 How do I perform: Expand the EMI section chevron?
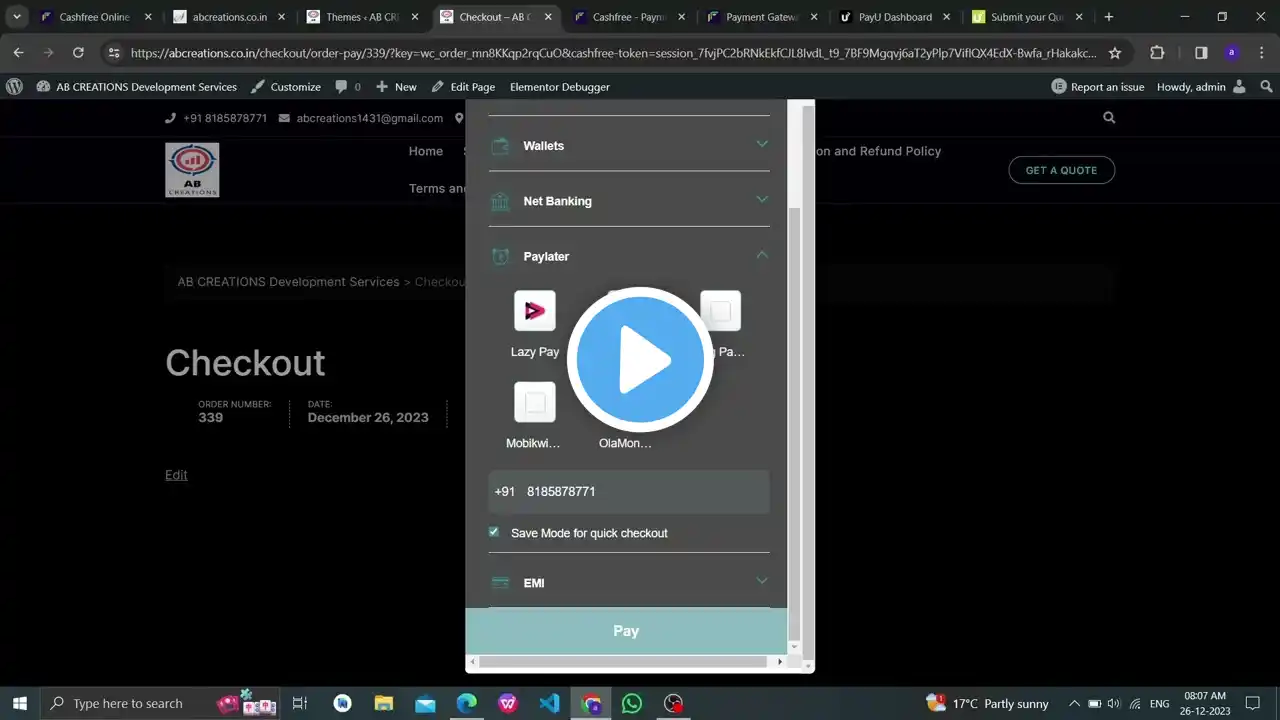click(x=762, y=581)
